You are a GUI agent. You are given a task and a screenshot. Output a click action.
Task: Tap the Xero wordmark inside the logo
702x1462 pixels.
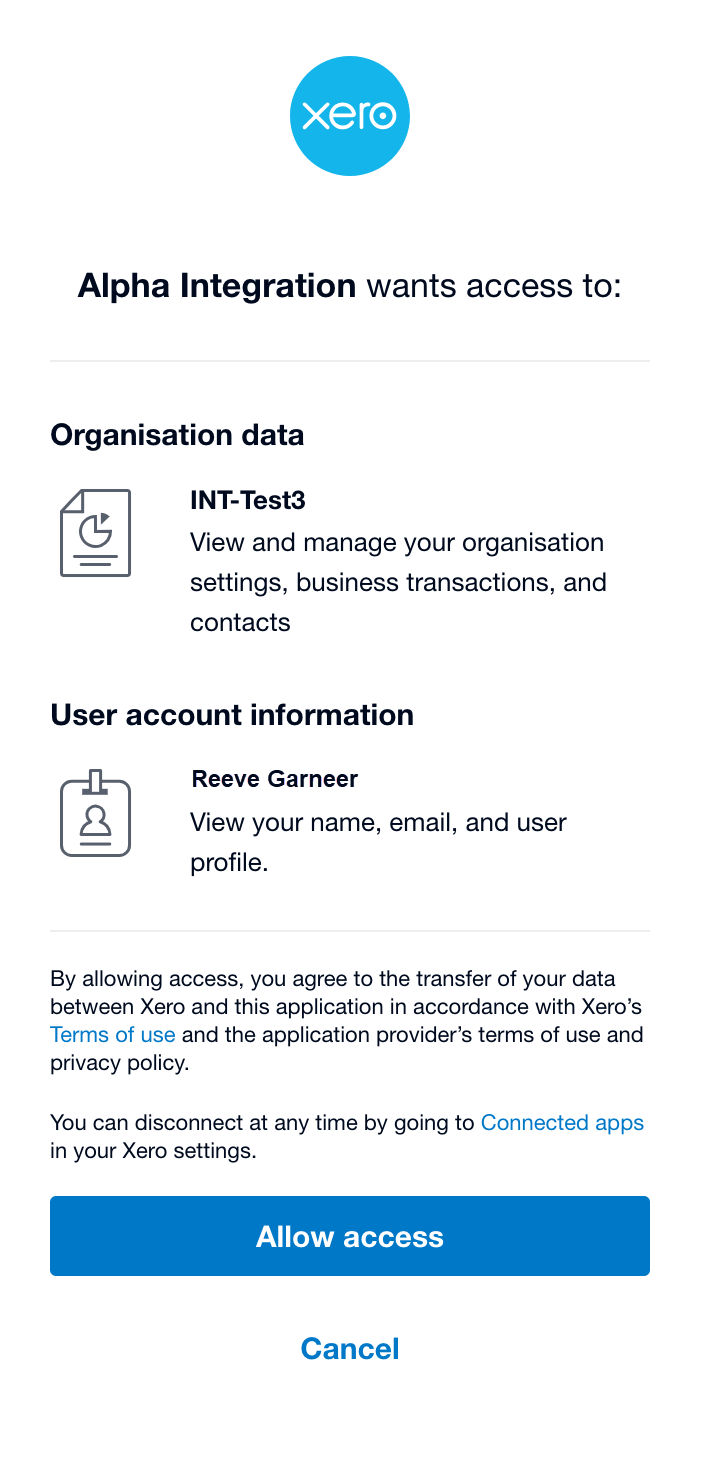pos(349,116)
